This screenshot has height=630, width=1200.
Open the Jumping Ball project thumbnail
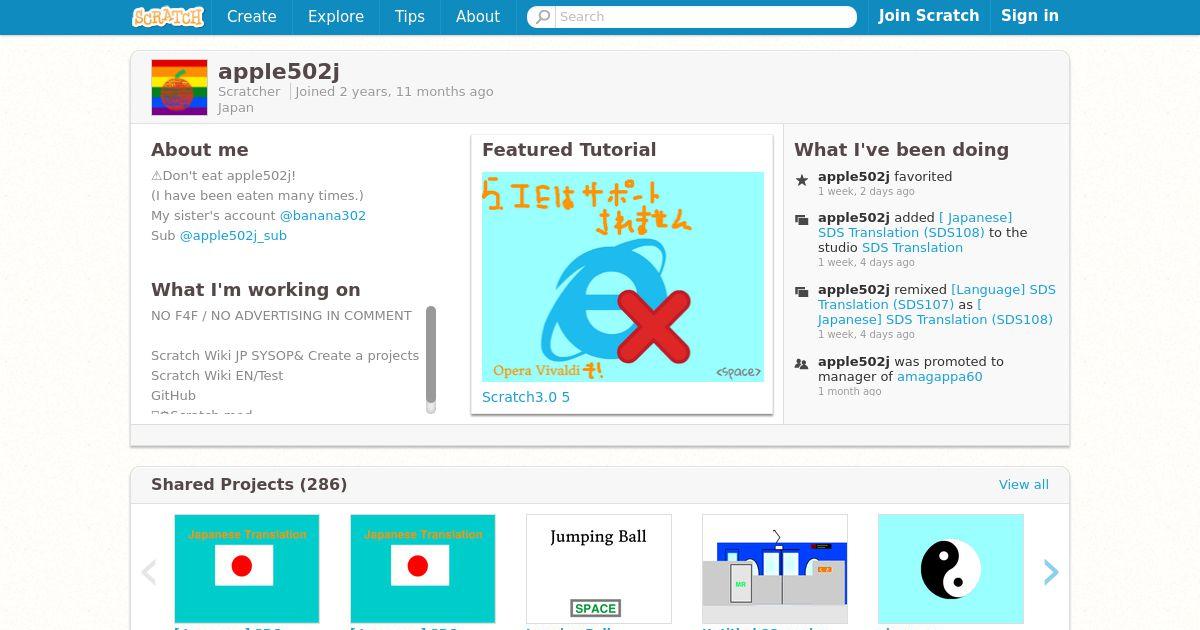tap(599, 569)
